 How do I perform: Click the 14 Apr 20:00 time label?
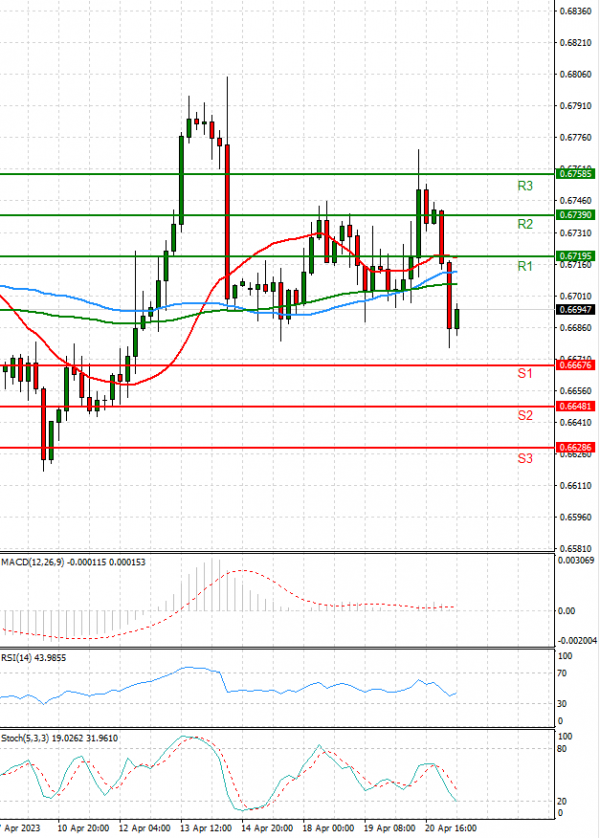[267, 828]
